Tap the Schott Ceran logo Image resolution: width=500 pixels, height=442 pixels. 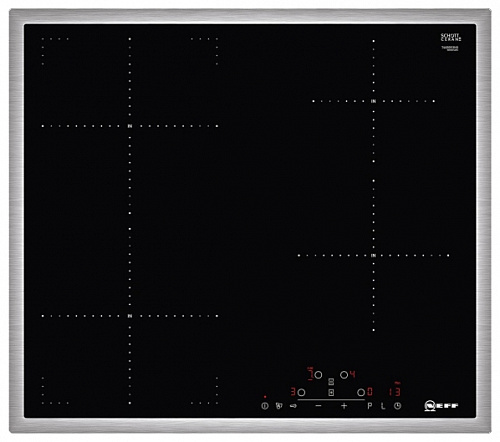coord(451,37)
